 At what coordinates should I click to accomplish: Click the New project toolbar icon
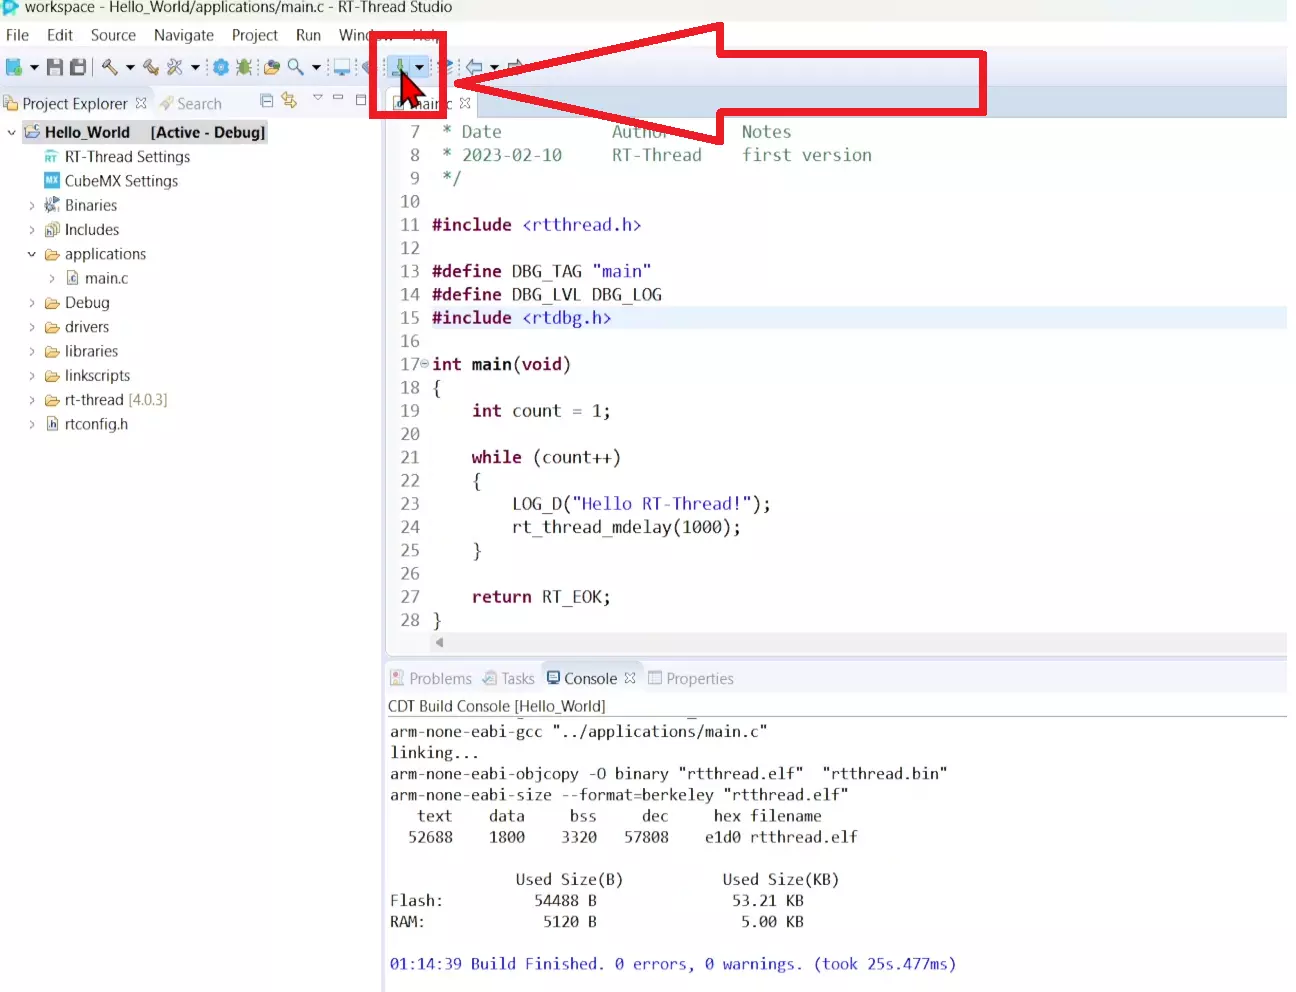point(14,67)
